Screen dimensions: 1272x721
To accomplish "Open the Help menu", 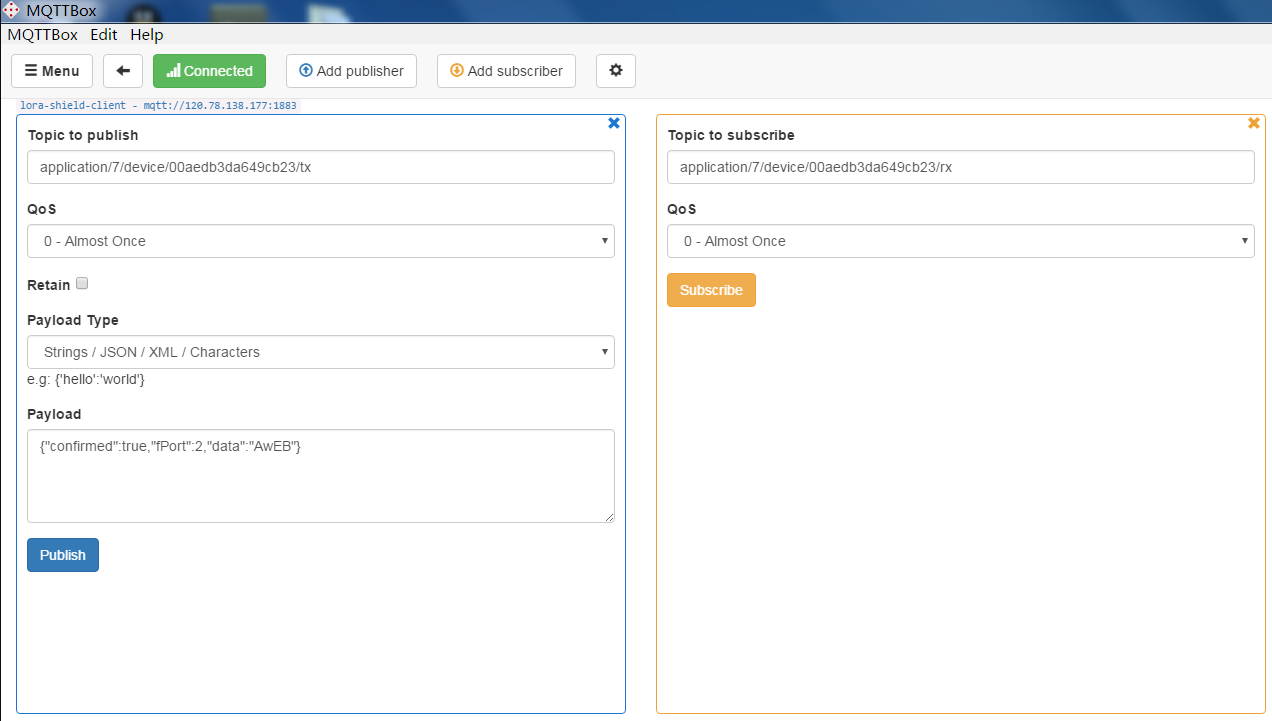I will coord(146,34).
